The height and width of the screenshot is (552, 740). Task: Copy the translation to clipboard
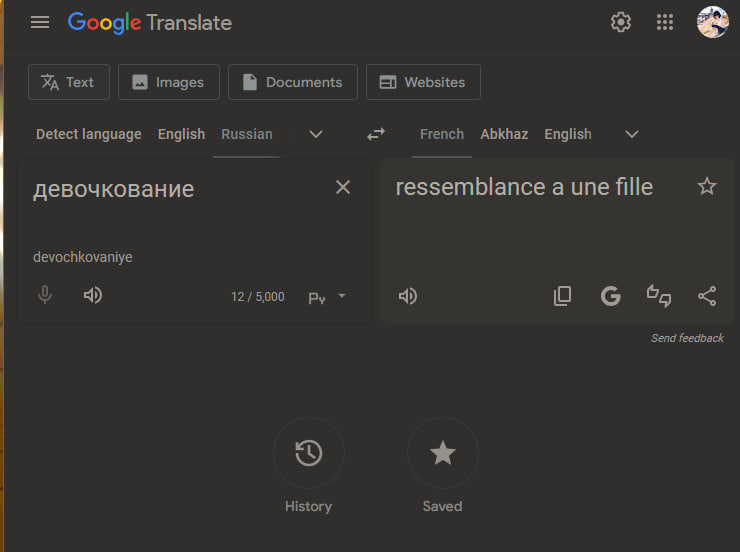(563, 296)
